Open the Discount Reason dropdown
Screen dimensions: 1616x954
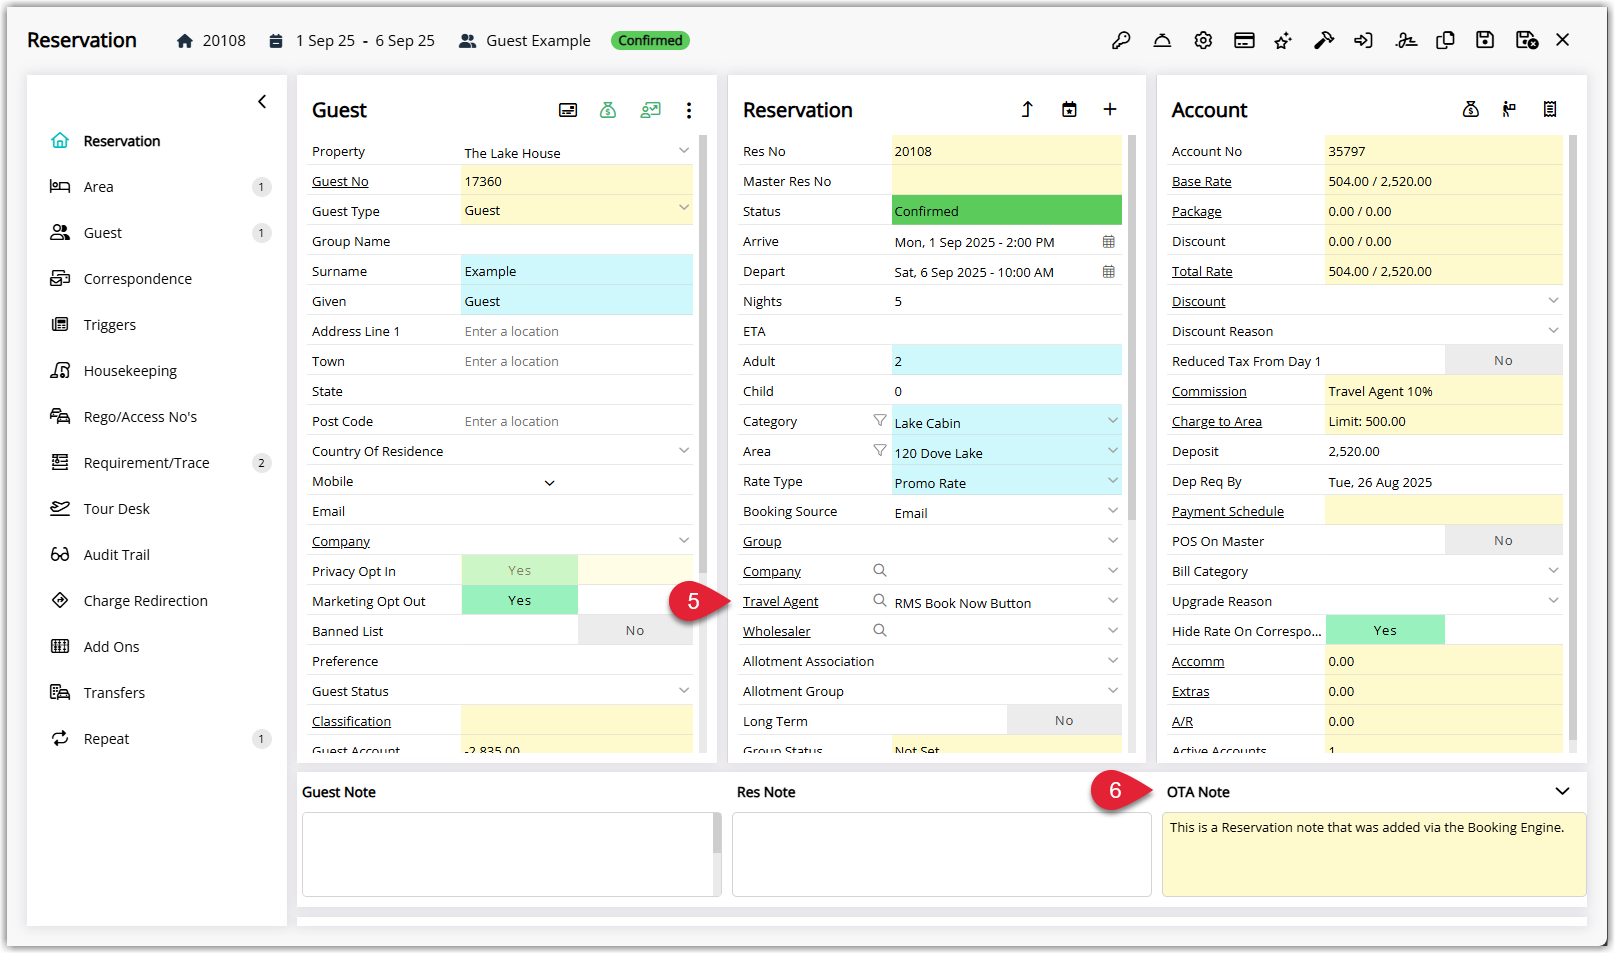pos(1553,330)
